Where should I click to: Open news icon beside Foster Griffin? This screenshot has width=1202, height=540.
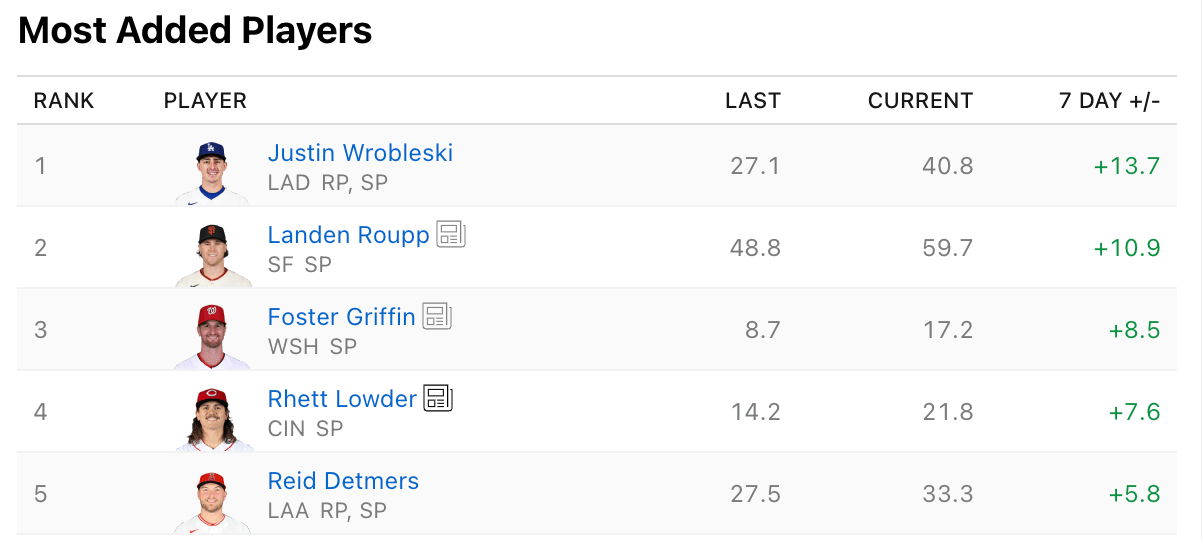point(437,317)
